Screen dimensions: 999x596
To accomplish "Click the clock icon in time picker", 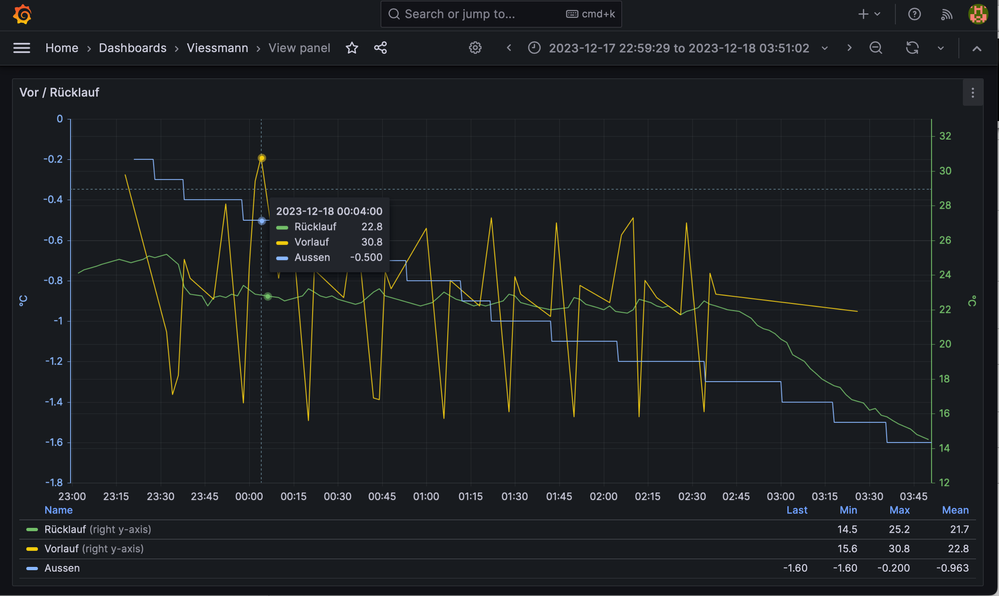I will coord(534,48).
